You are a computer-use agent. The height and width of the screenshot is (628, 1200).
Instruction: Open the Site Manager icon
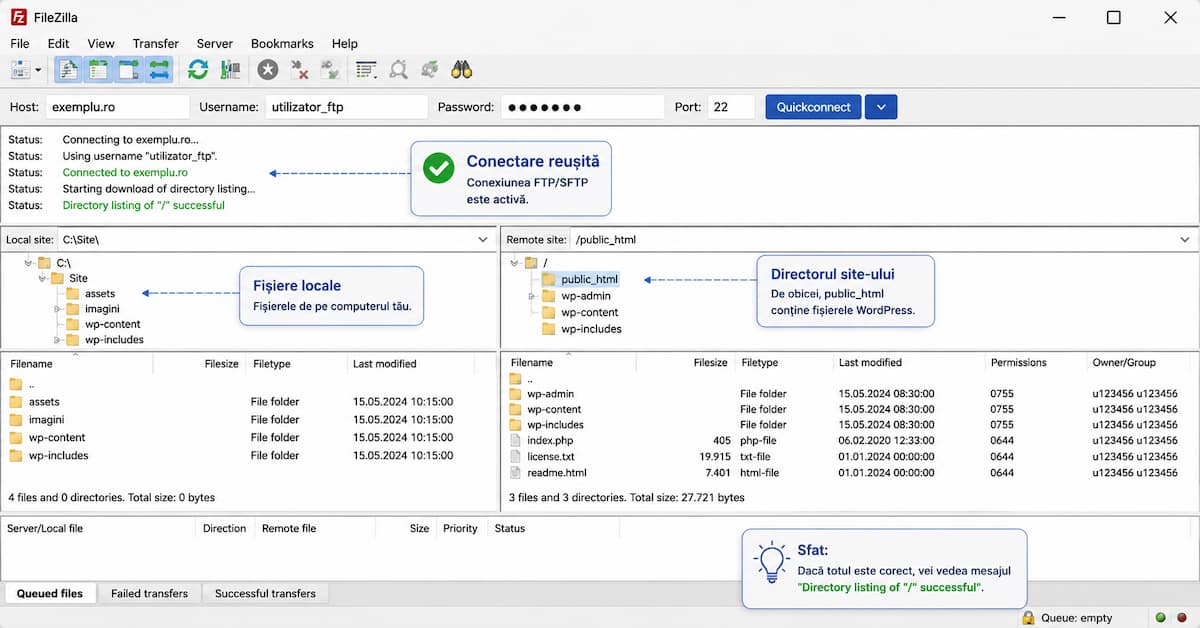point(20,69)
